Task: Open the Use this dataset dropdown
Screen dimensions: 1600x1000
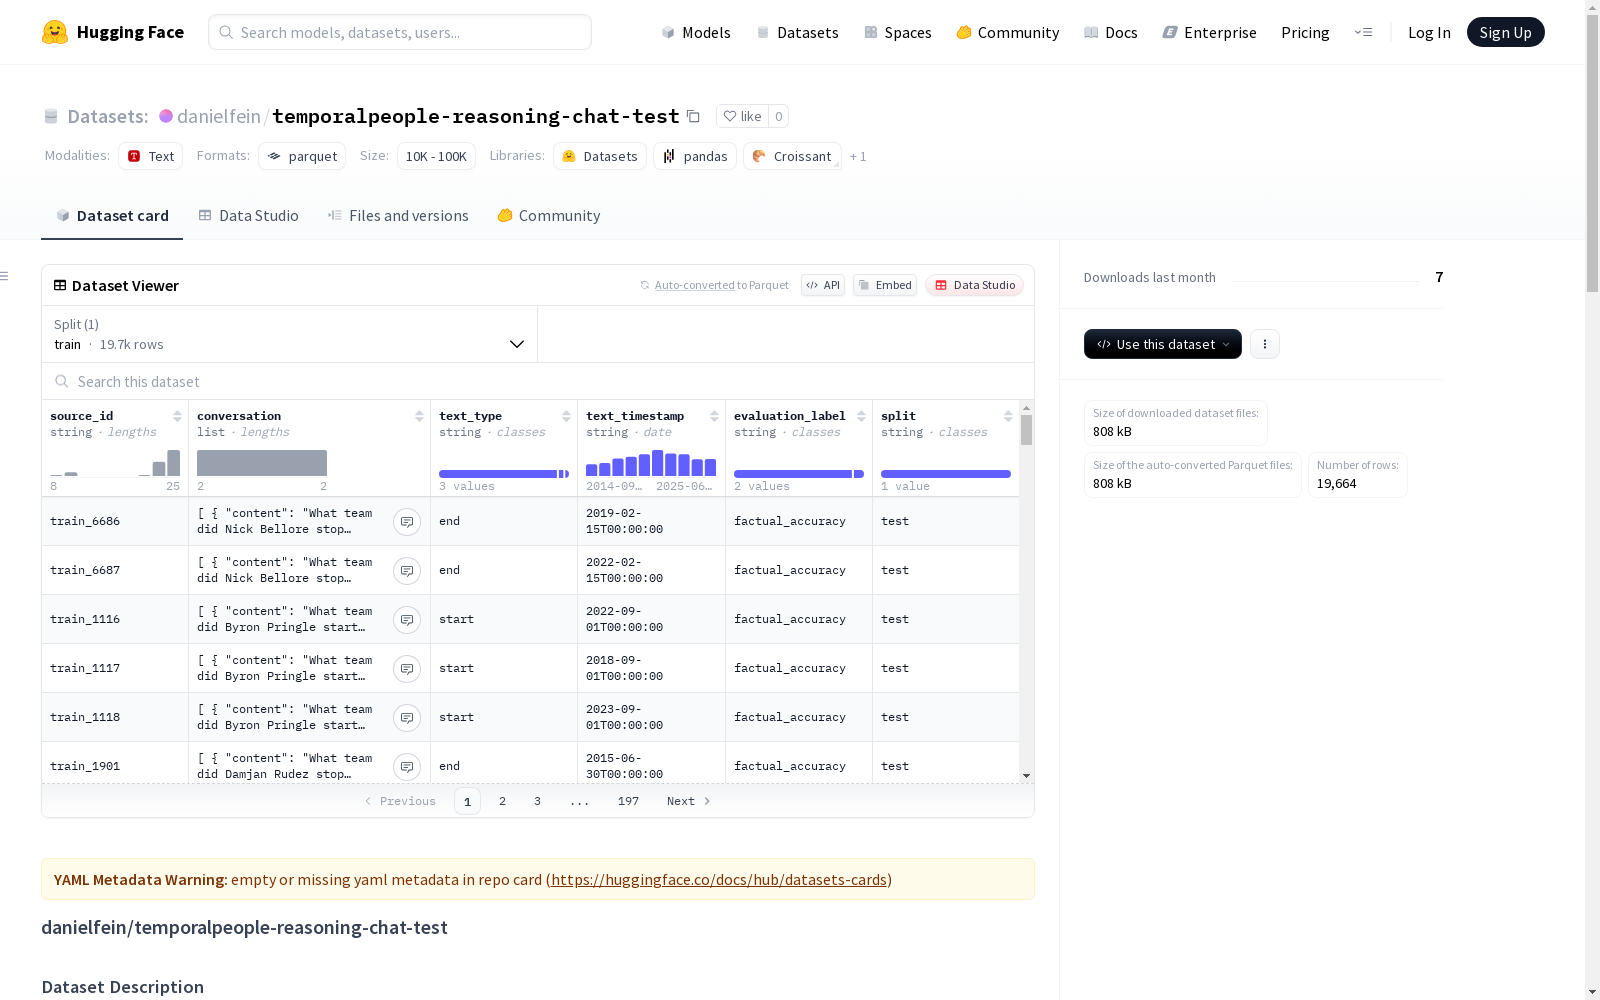Action: tap(1163, 344)
